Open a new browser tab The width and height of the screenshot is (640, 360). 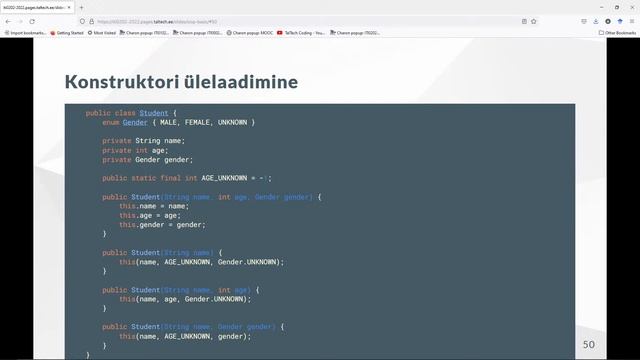click(x=82, y=7)
